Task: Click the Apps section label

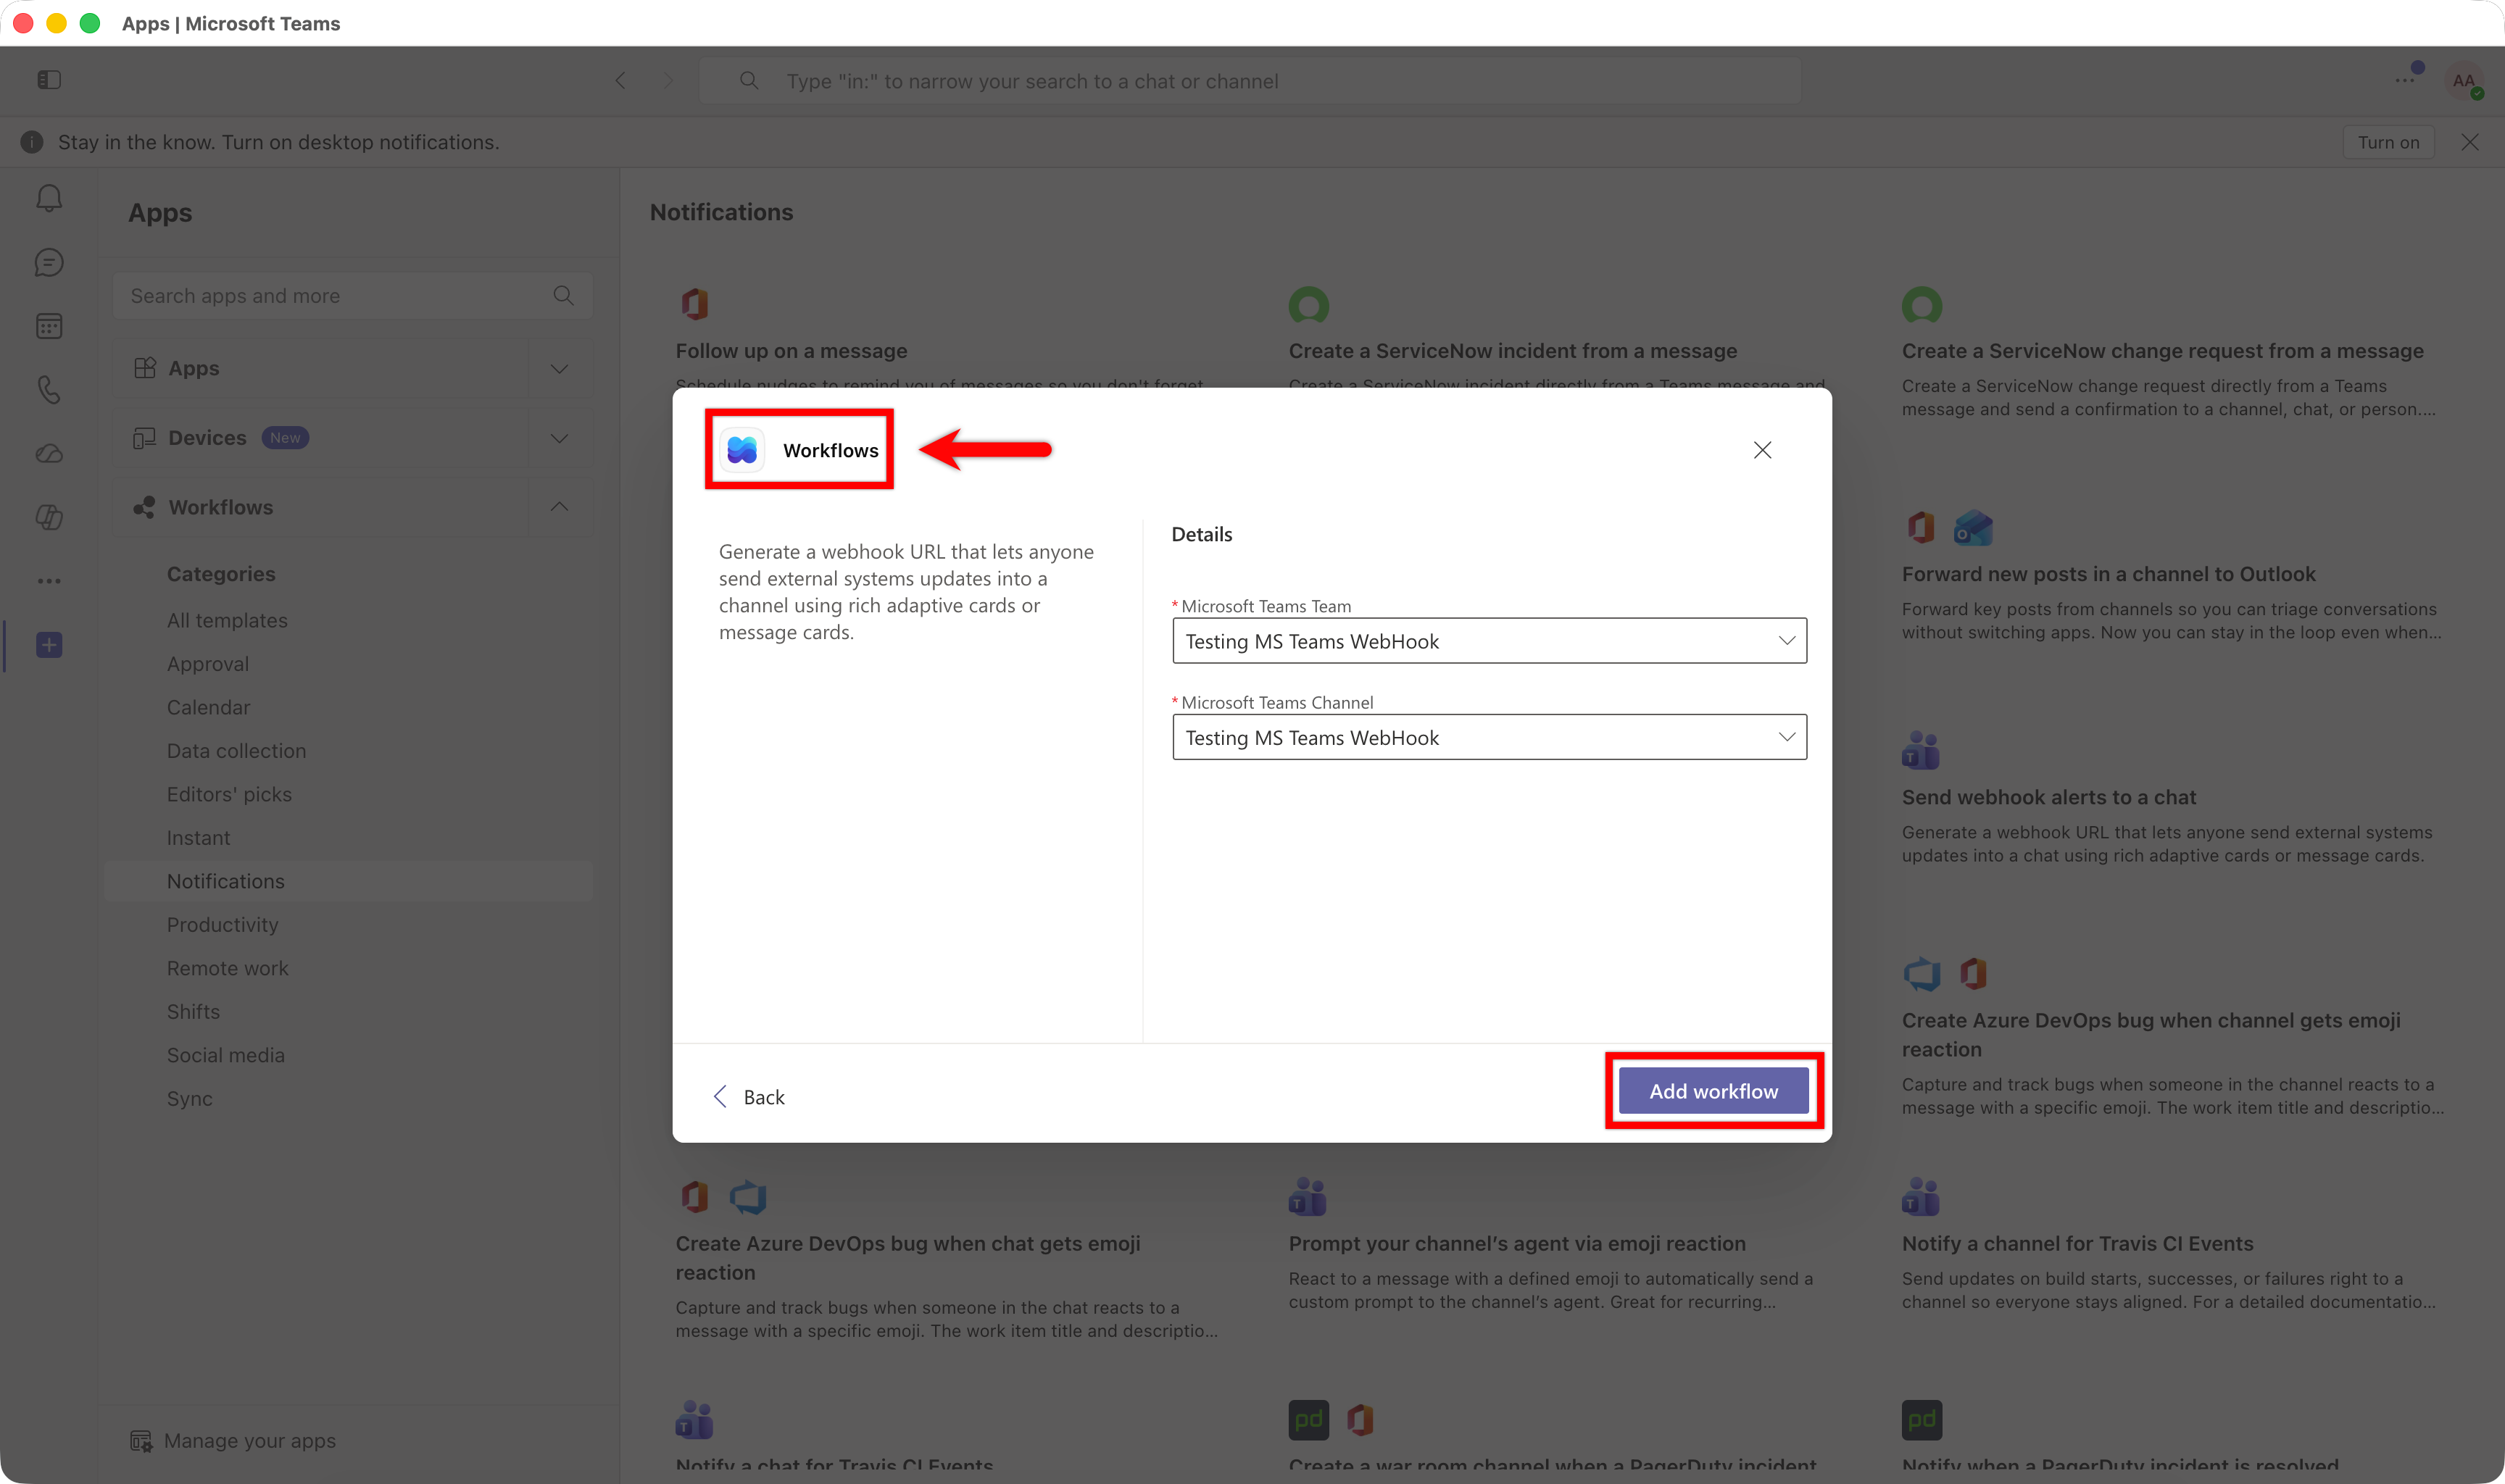Action: click(x=193, y=368)
